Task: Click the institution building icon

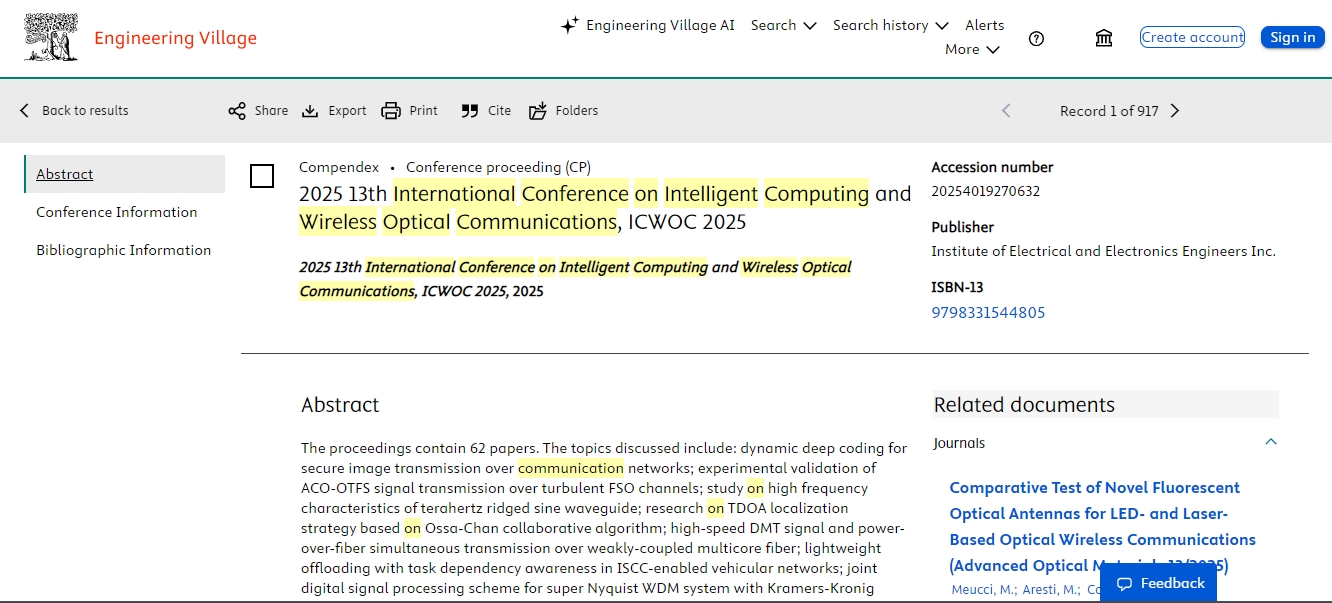Action: click(1104, 38)
